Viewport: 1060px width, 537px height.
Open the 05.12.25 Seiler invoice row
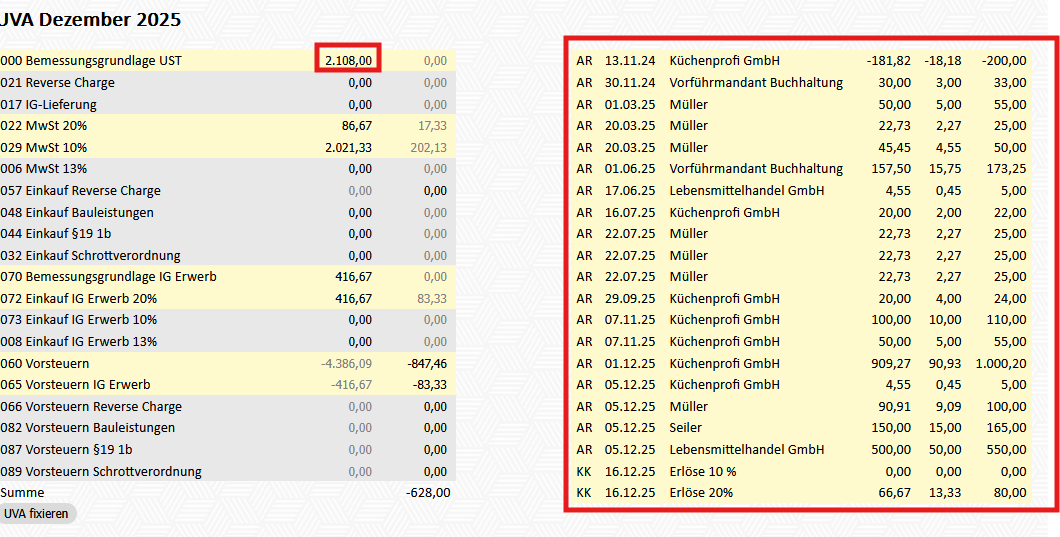coord(687,428)
